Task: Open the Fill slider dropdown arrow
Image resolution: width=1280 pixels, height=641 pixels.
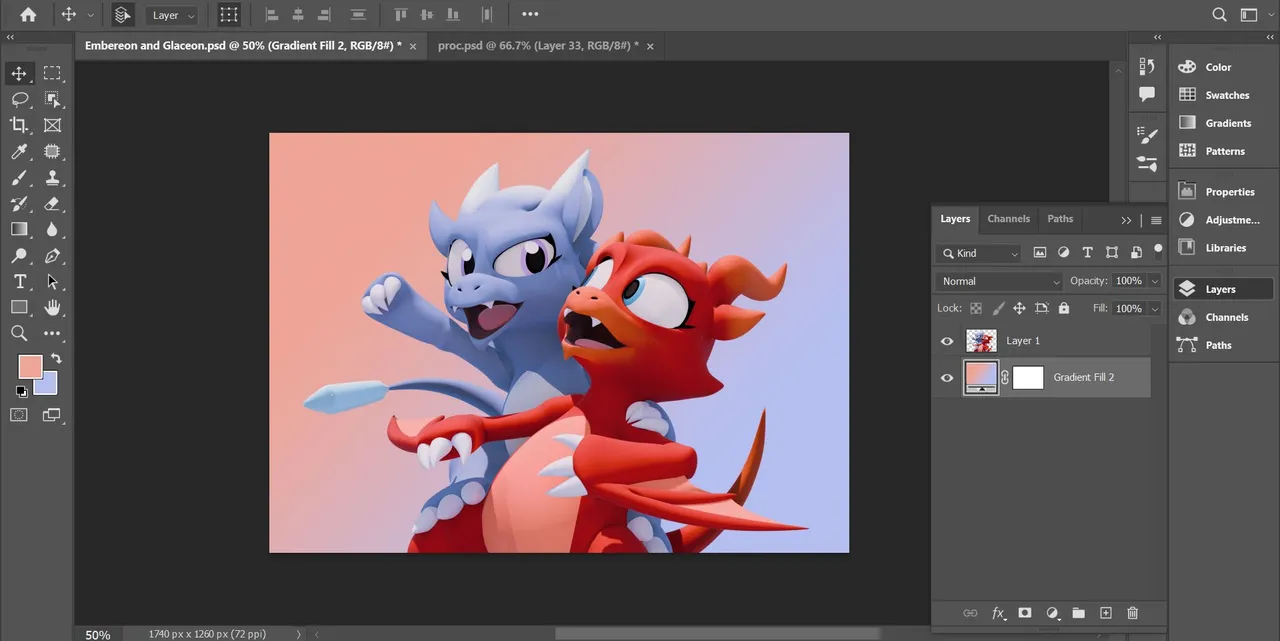Action: coord(1155,309)
